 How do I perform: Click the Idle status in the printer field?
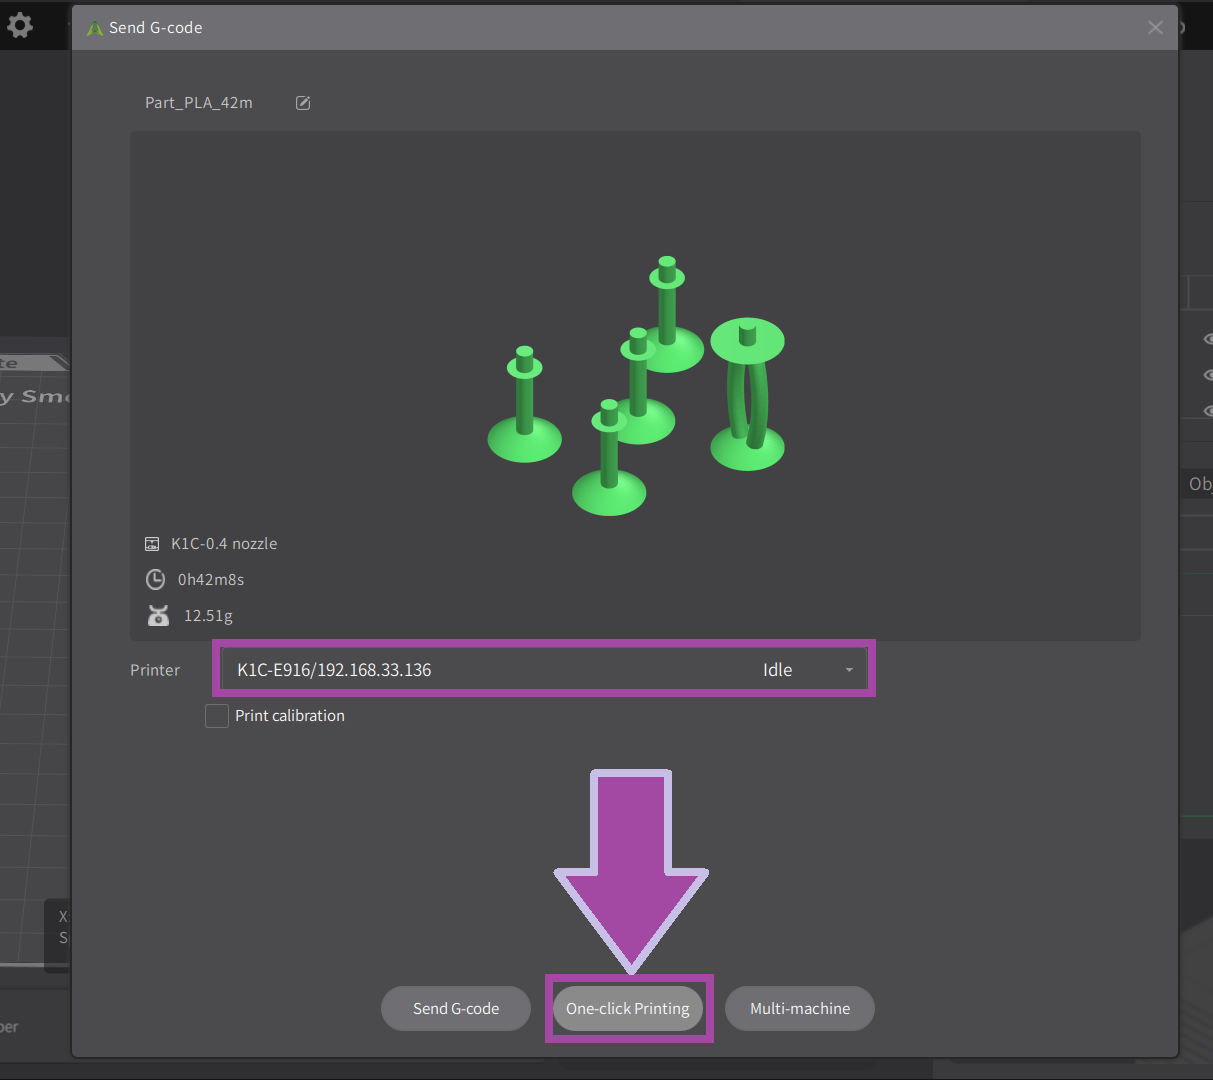point(777,670)
